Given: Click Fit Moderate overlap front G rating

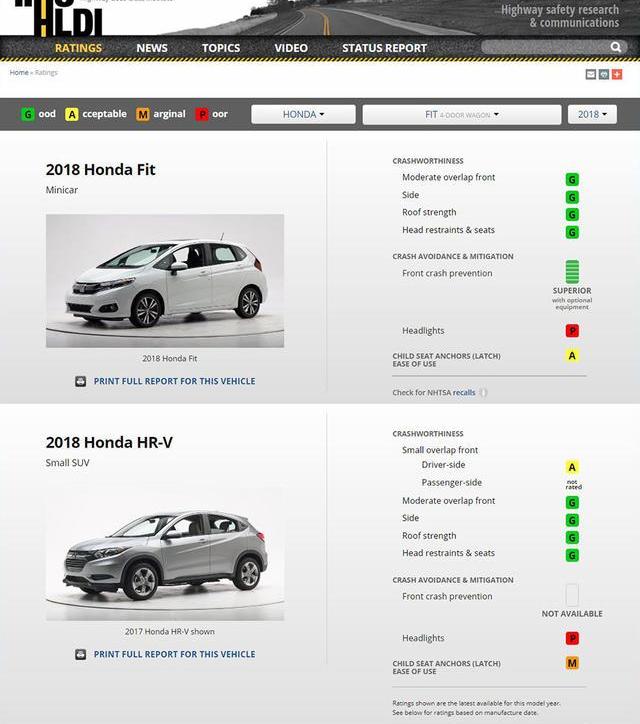Looking at the screenshot, I should point(572,180).
